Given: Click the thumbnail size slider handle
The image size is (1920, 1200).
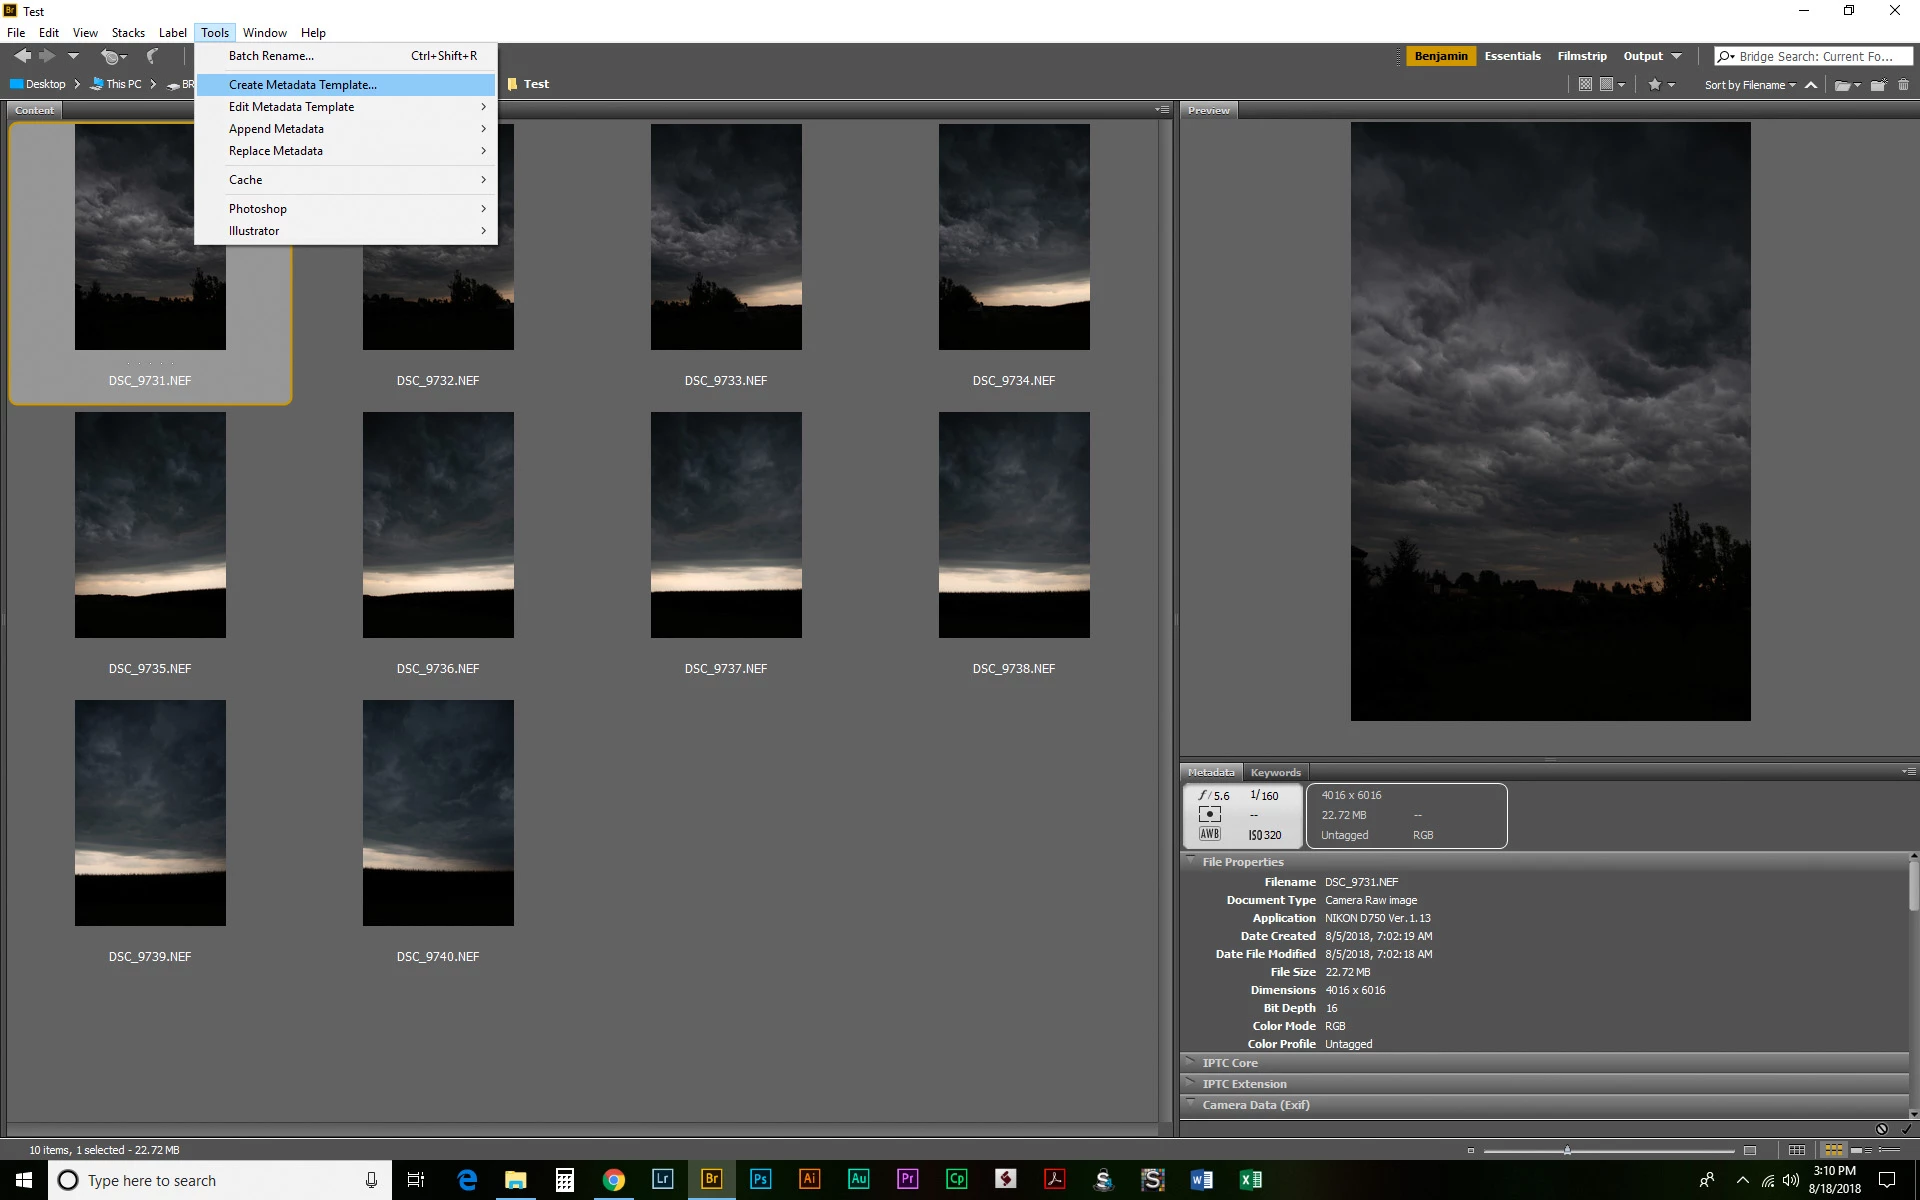Looking at the screenshot, I should pos(1567,1150).
